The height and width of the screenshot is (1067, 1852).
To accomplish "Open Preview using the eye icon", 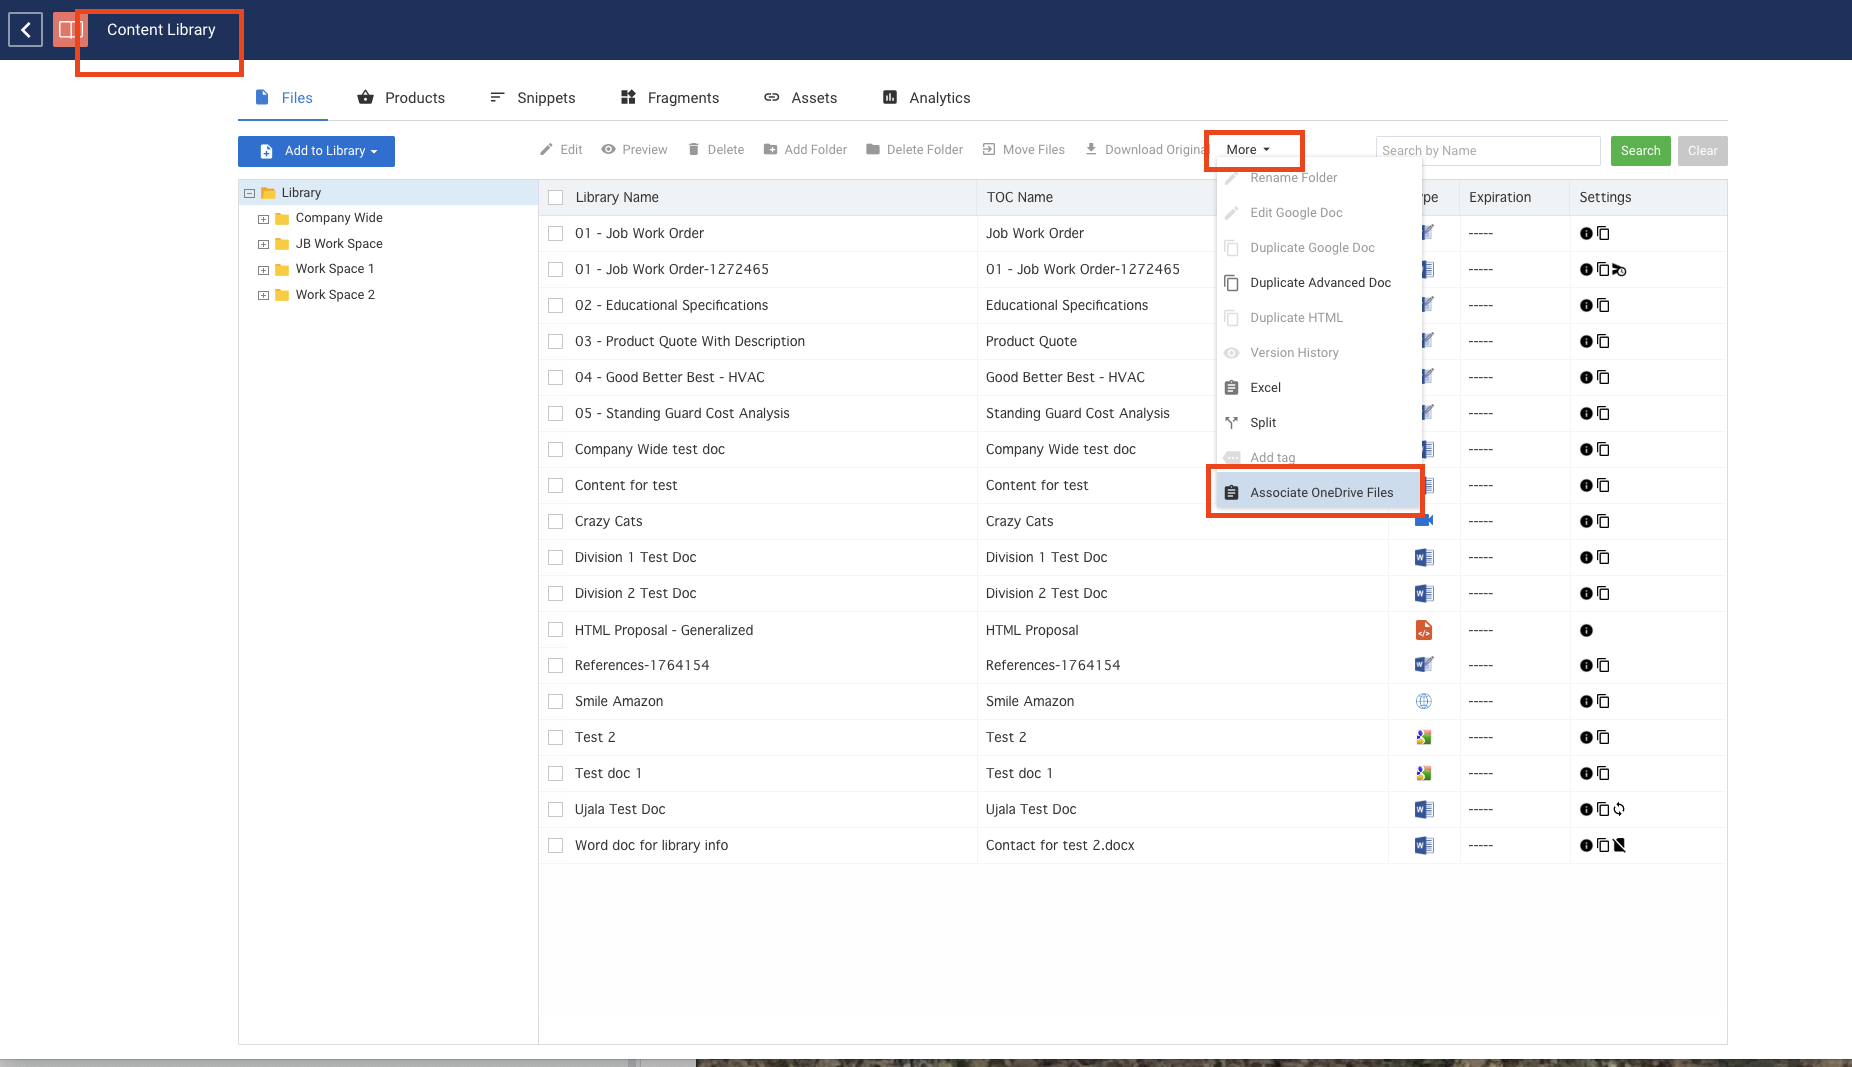I will [609, 149].
